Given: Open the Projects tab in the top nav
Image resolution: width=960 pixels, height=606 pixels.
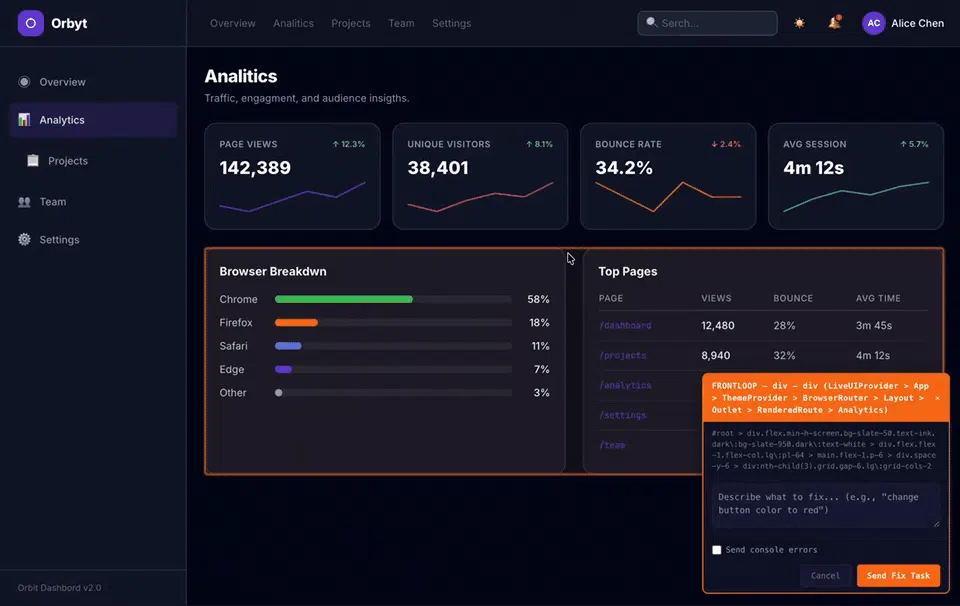Looking at the screenshot, I should [x=351, y=23].
